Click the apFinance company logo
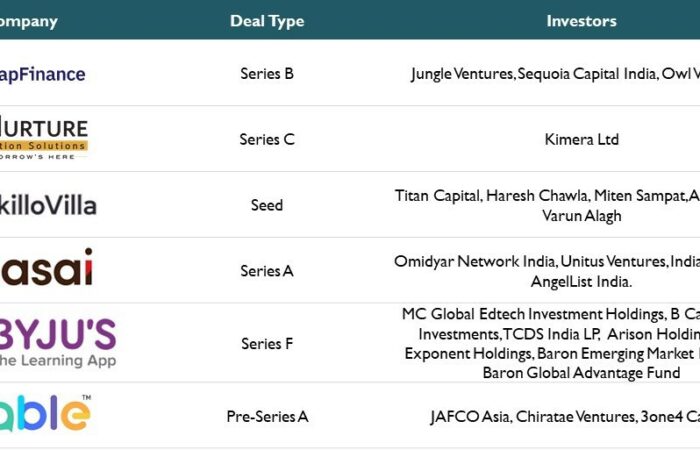Screen dimensions: 700x450 (42, 74)
